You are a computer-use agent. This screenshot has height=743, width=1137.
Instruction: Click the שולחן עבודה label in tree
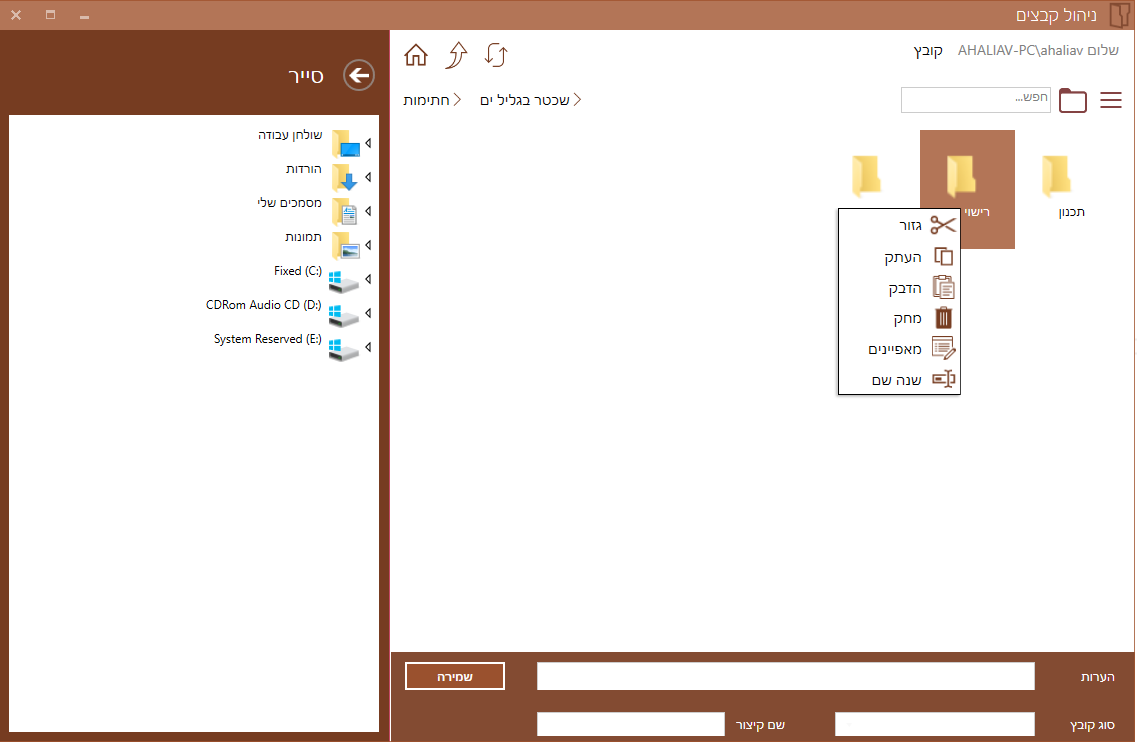(x=290, y=135)
